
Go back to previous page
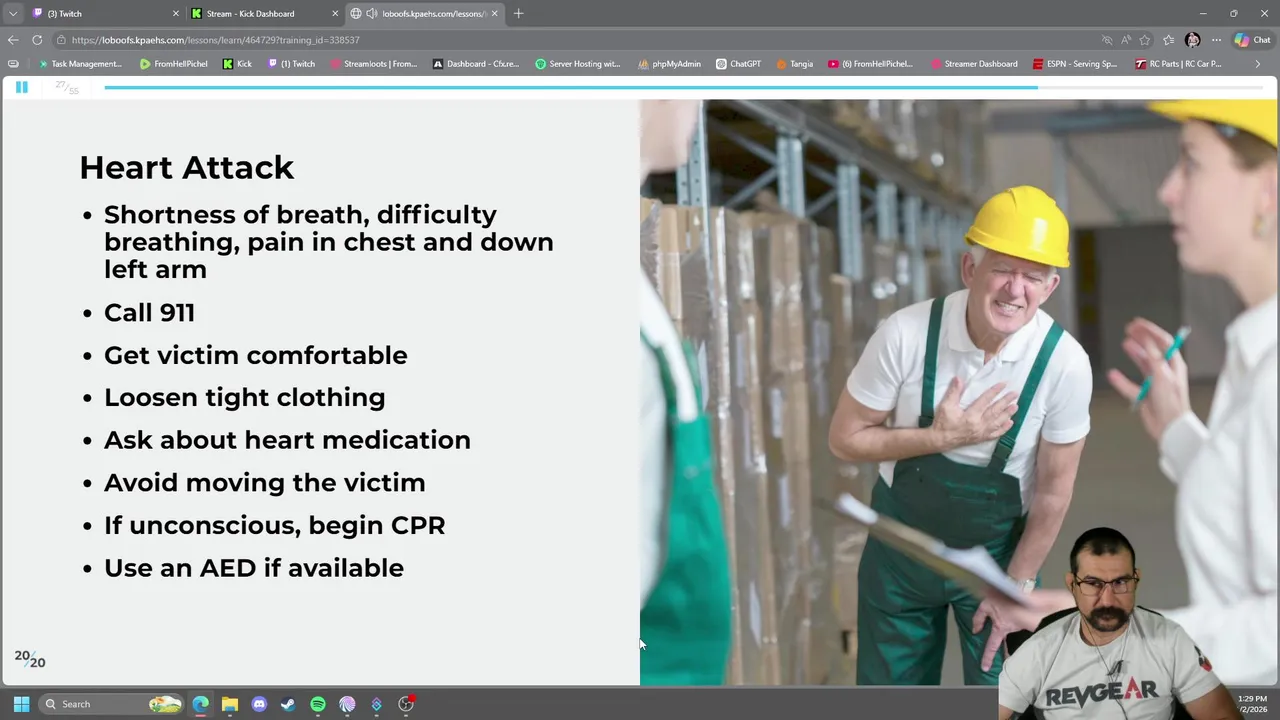coord(12,40)
